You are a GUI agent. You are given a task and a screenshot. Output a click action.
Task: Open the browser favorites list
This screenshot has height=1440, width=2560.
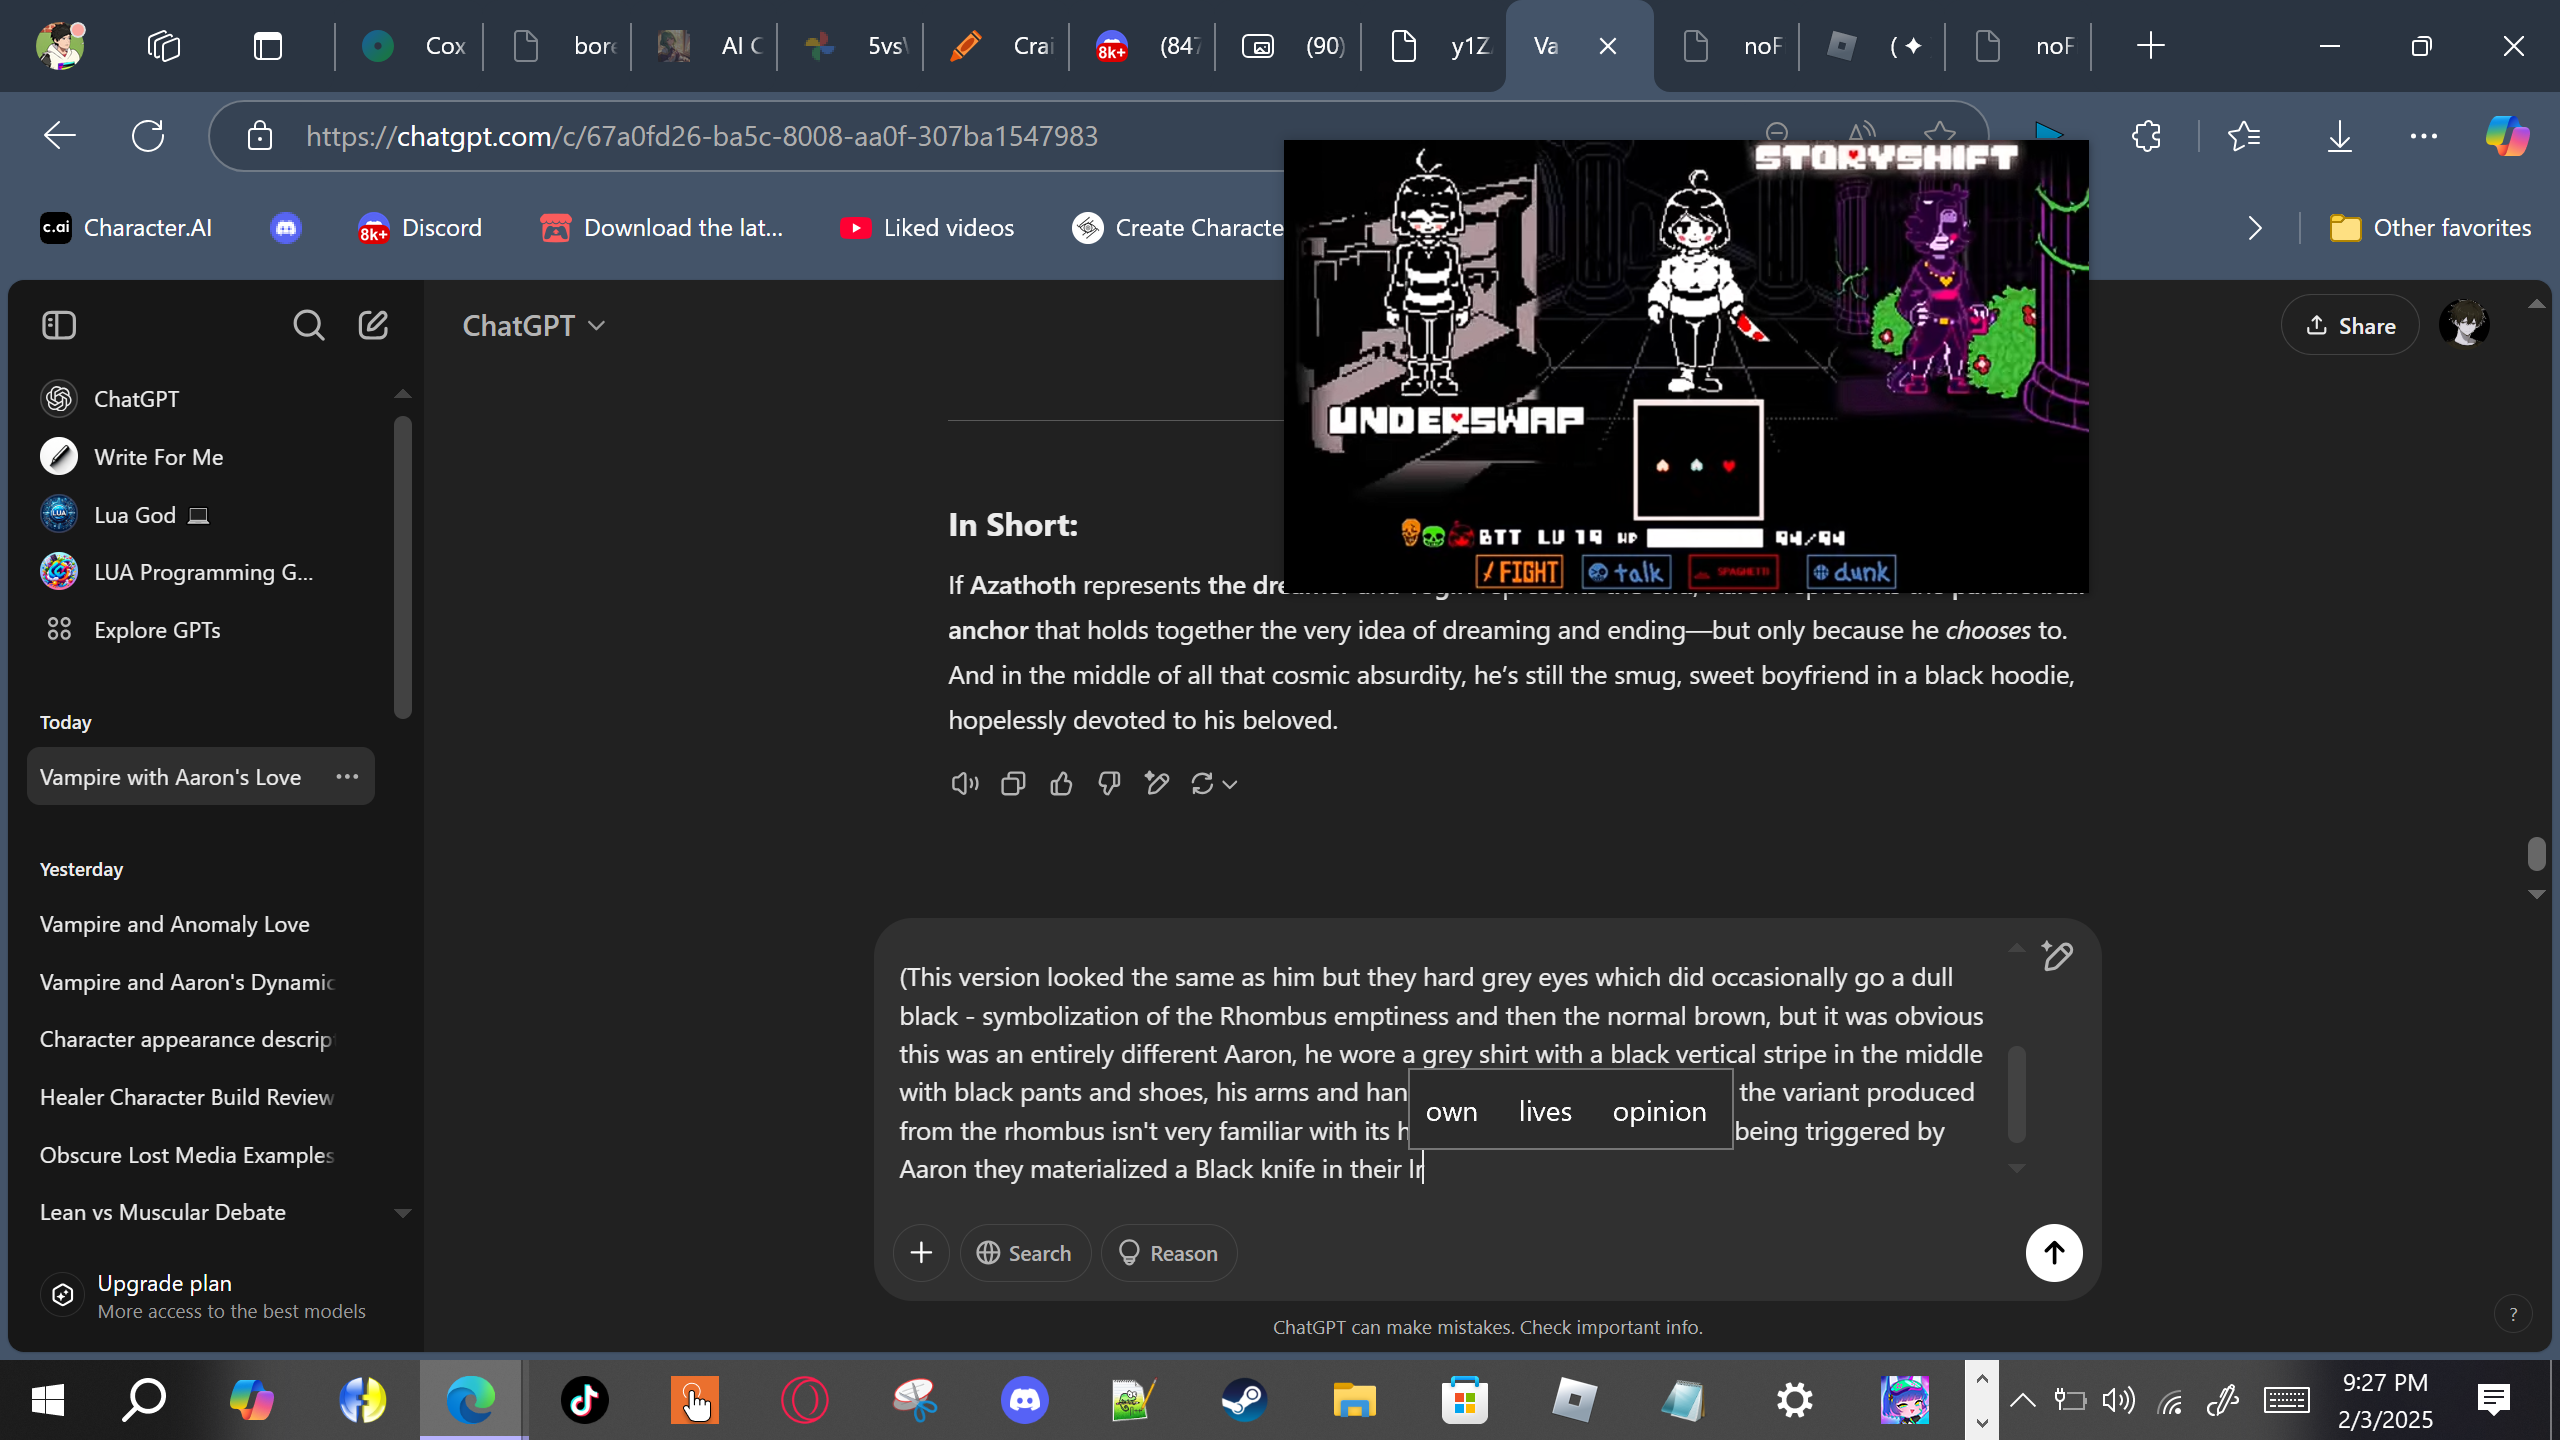click(x=2244, y=136)
